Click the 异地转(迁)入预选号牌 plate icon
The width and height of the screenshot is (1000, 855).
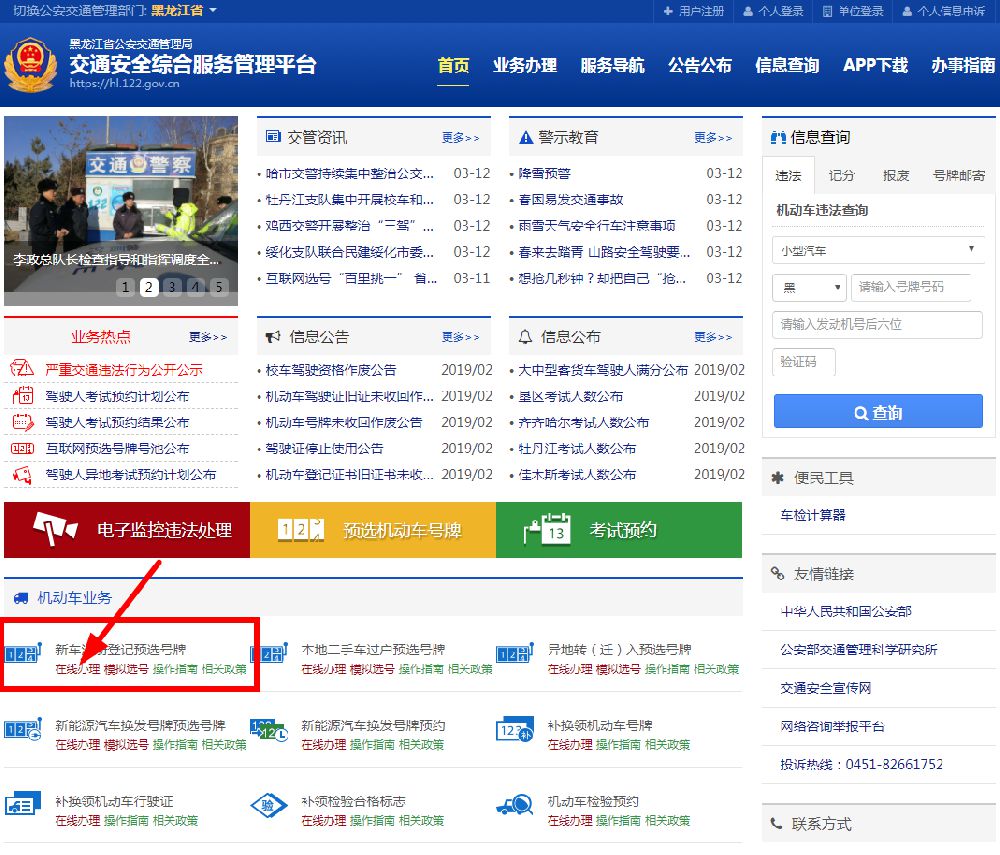click(515, 655)
